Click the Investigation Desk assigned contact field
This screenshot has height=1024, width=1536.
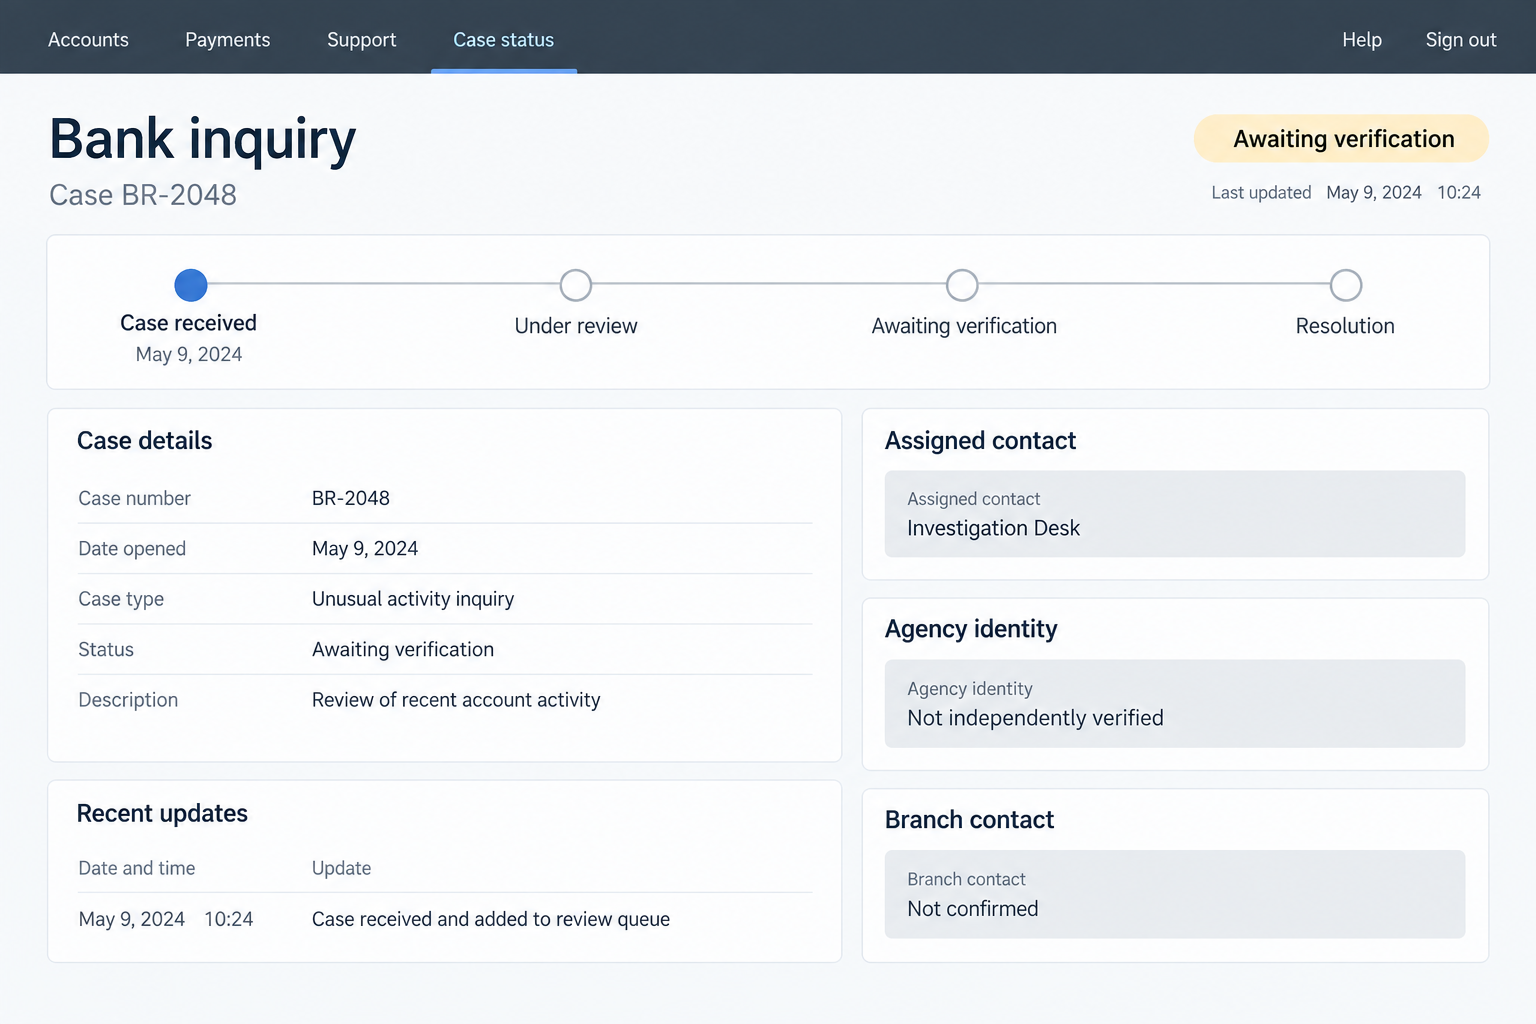(1175, 514)
